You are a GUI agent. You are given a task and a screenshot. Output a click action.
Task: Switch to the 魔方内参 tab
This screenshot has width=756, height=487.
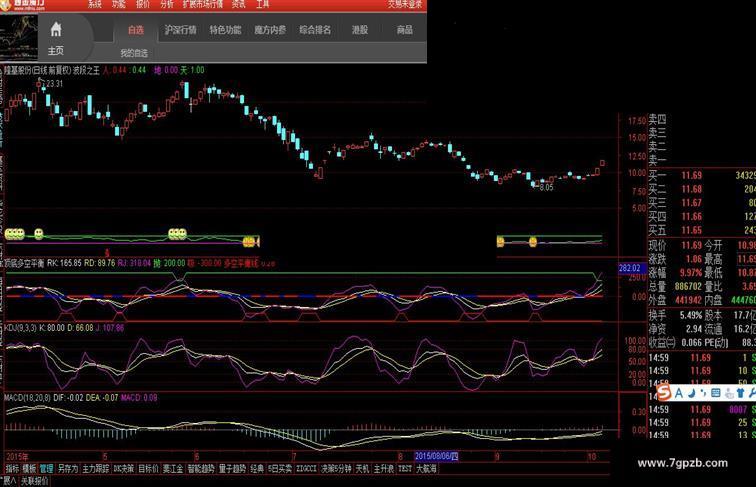(270, 30)
